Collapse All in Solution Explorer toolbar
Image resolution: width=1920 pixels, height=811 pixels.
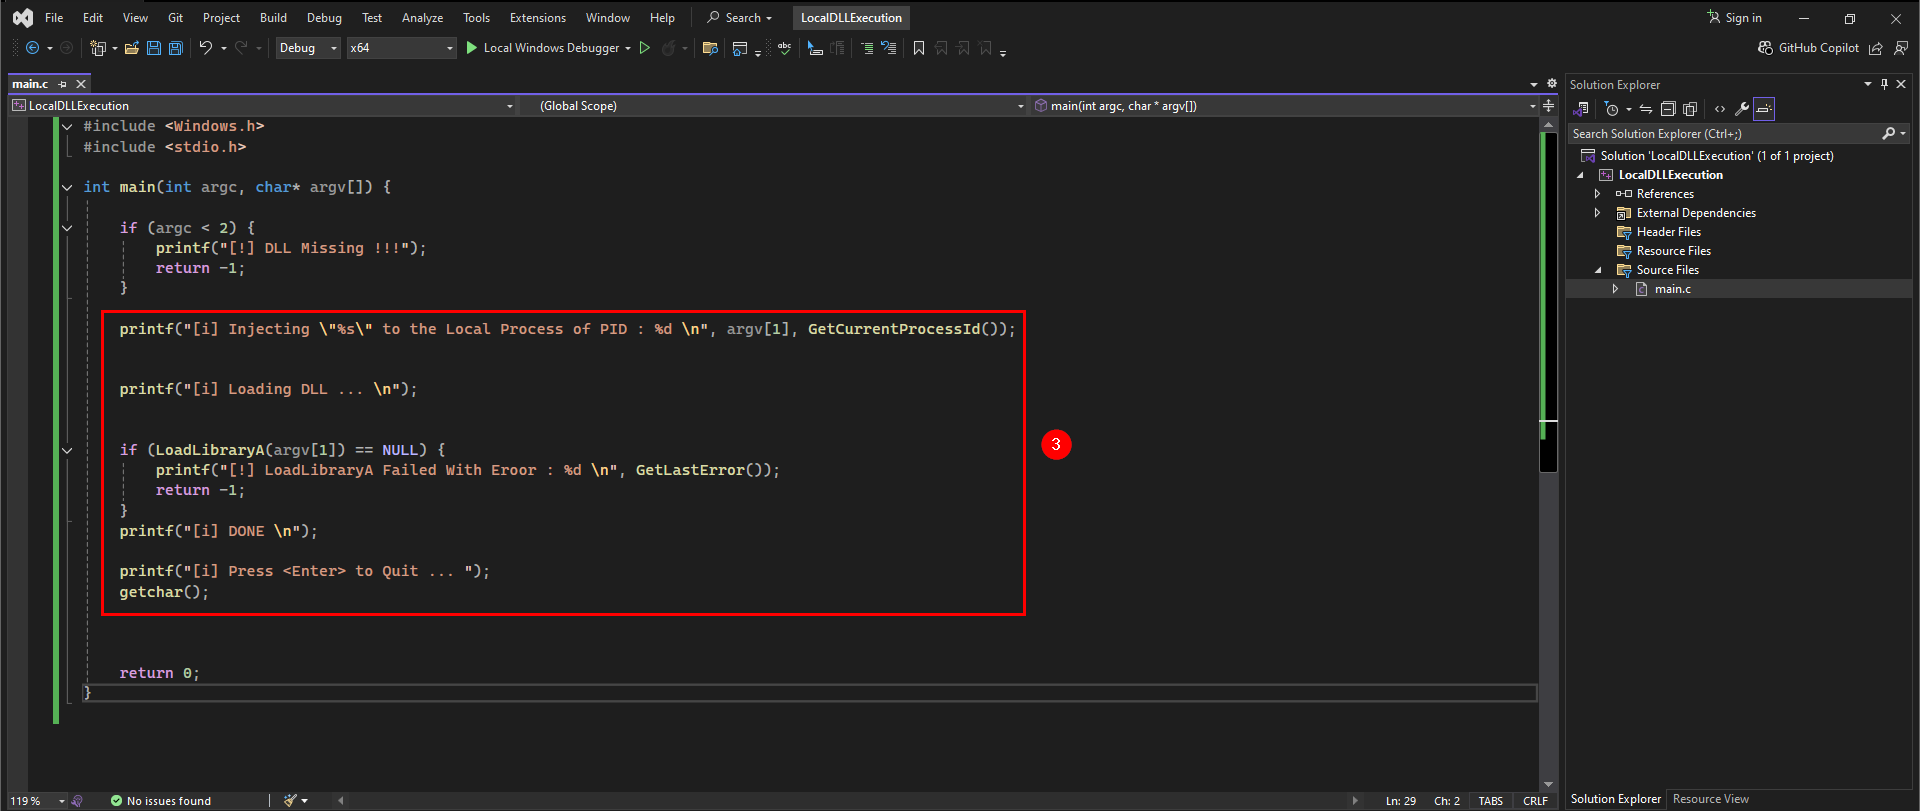tap(1668, 109)
